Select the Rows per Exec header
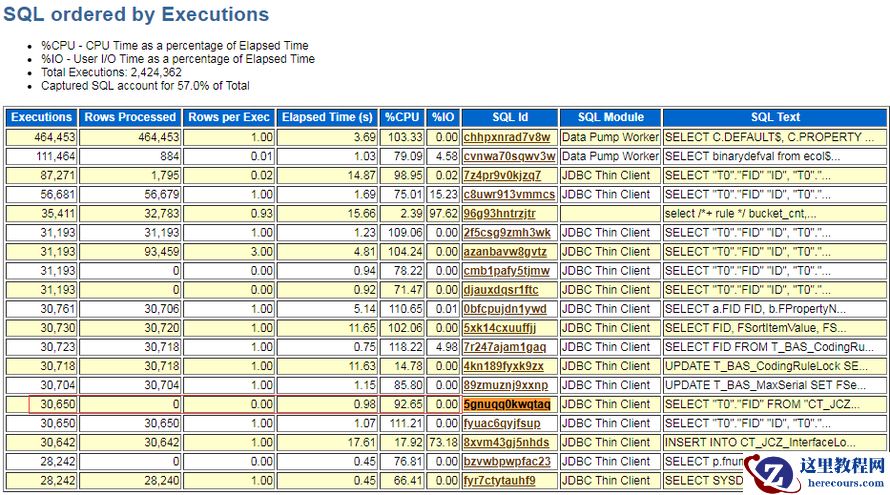890x495 pixels. coord(229,118)
